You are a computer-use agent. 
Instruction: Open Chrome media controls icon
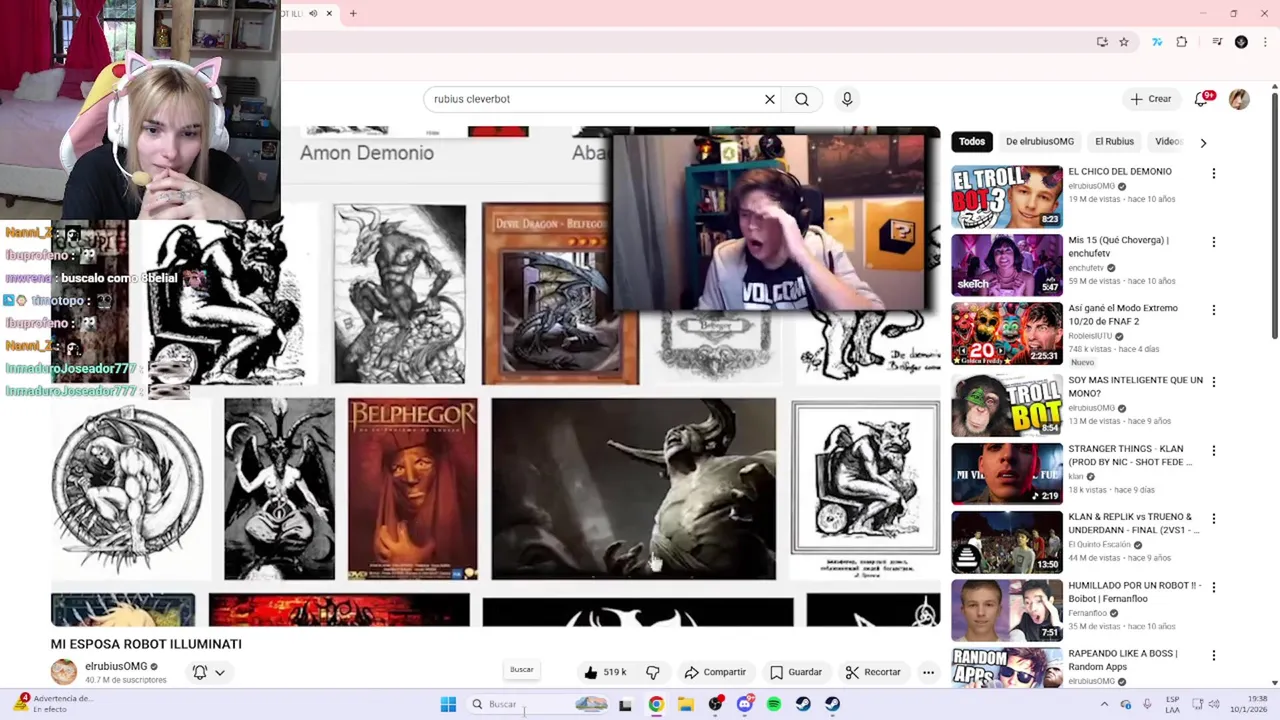pyautogui.click(x=1217, y=42)
